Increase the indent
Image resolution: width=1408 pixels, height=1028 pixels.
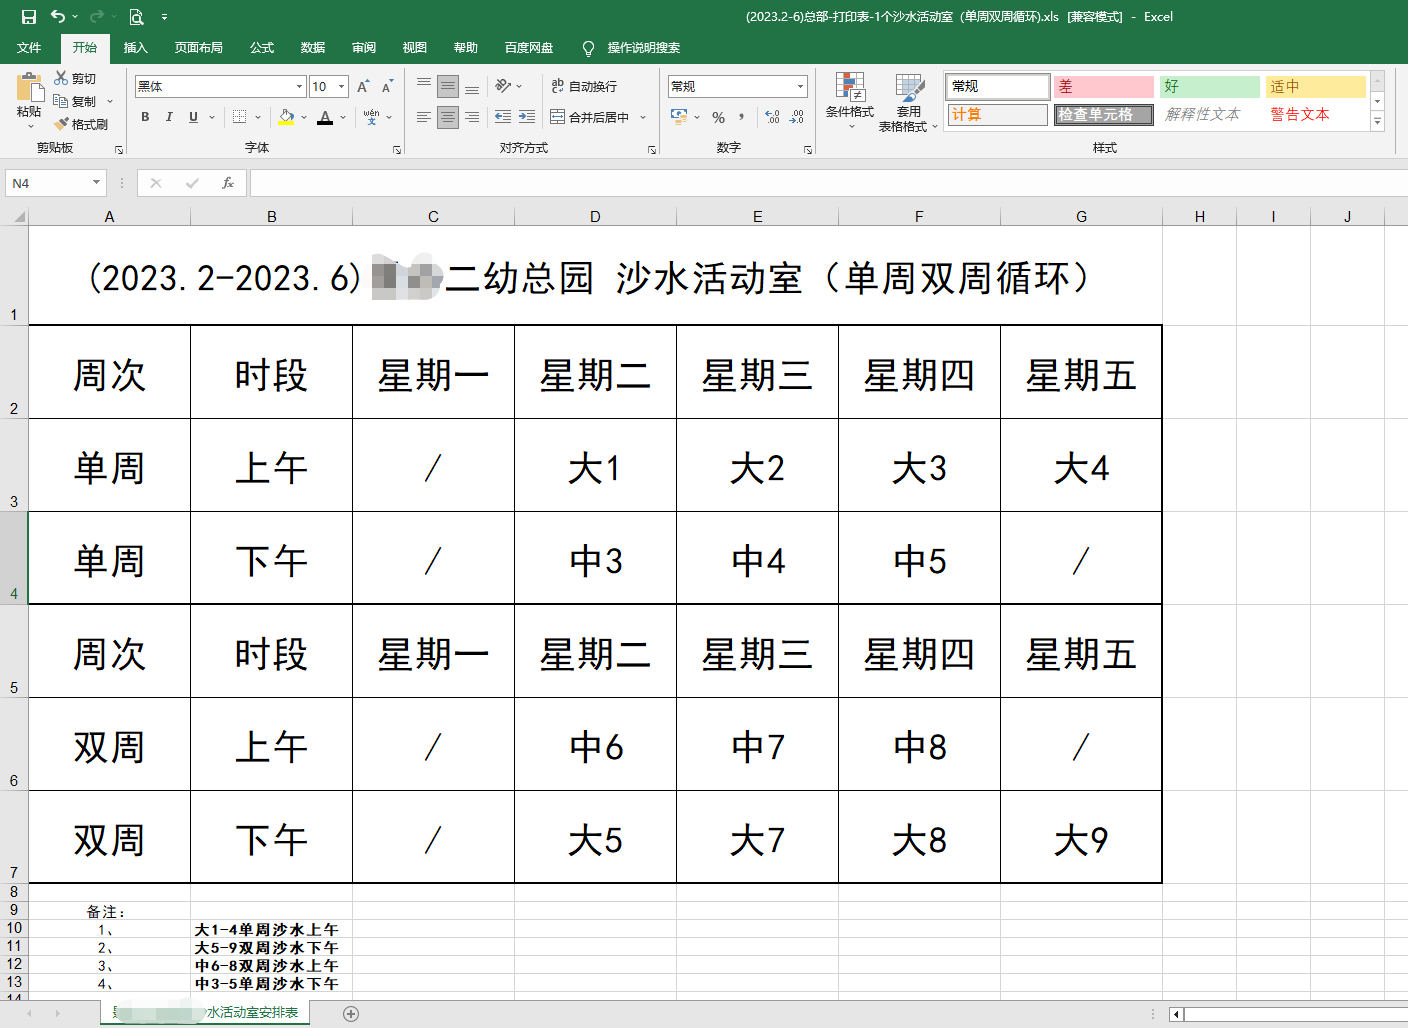(x=527, y=117)
